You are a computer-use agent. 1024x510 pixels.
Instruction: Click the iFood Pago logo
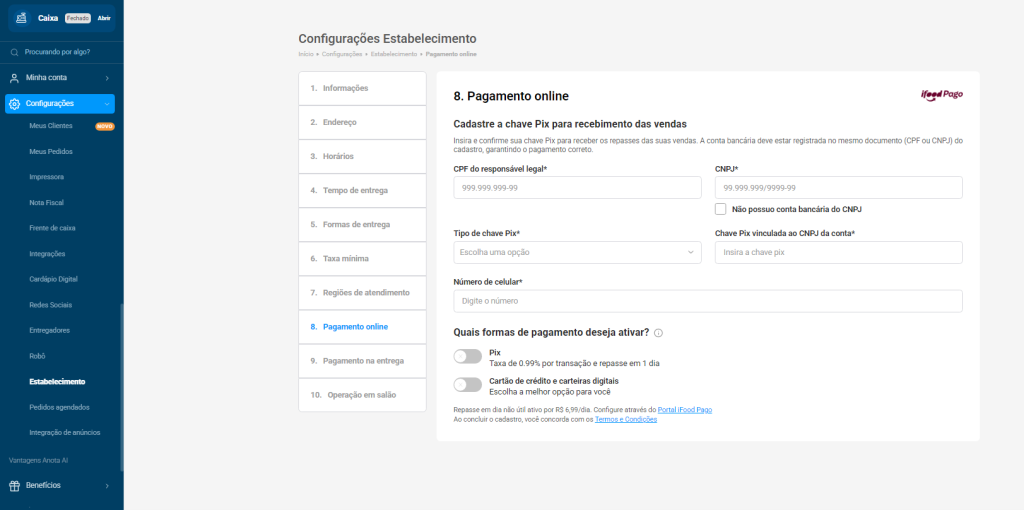click(x=941, y=95)
